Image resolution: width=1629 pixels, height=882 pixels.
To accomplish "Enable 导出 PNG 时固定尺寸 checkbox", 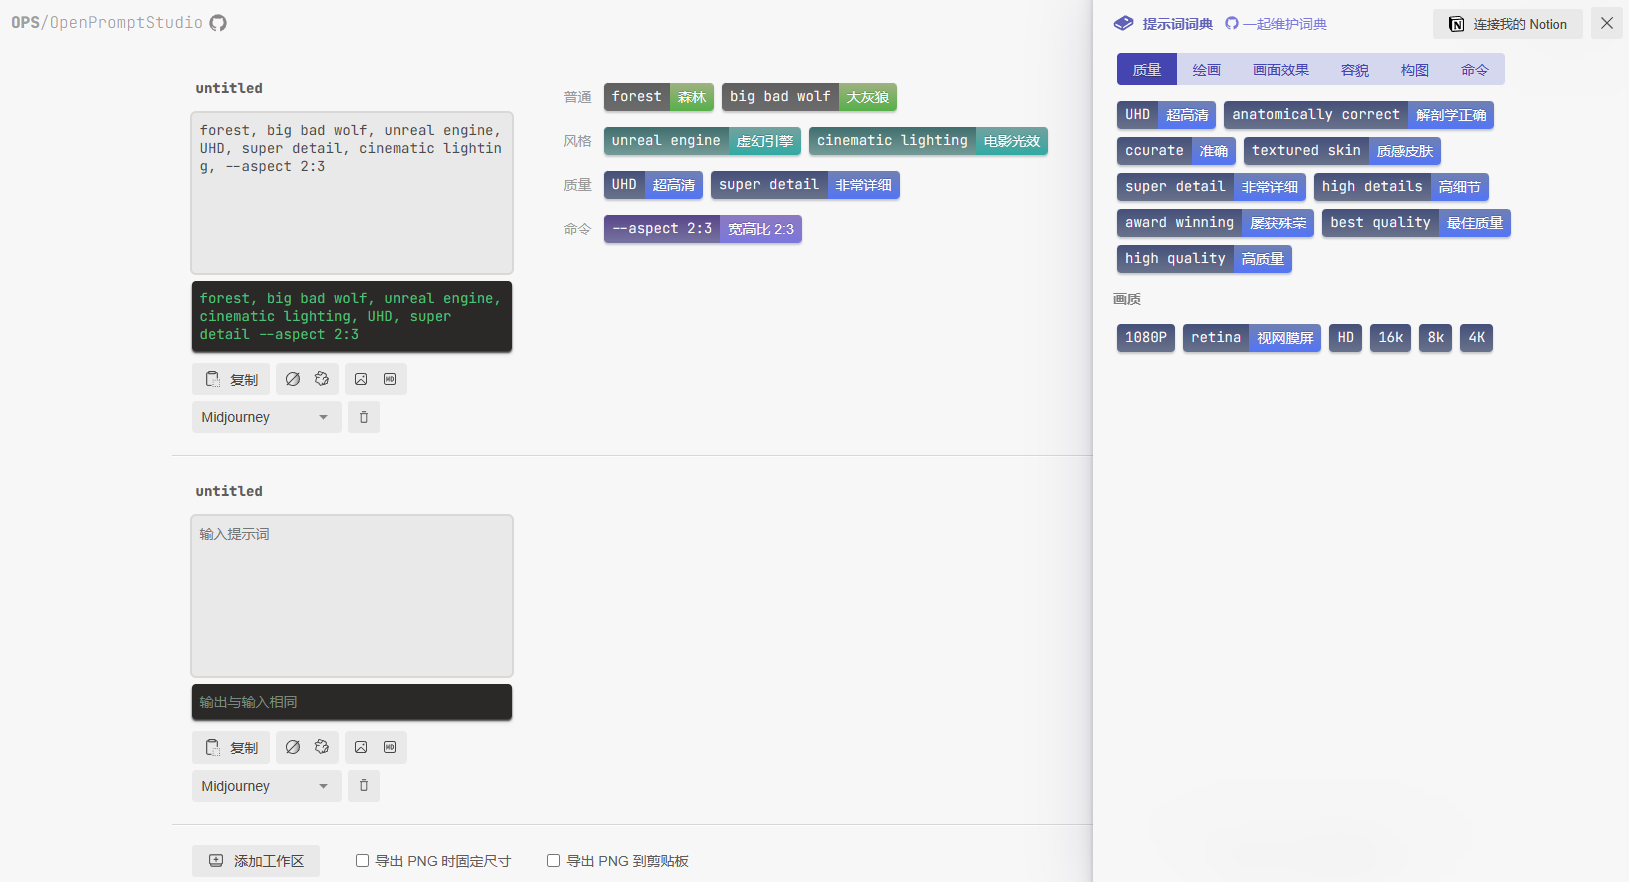I will pos(363,861).
